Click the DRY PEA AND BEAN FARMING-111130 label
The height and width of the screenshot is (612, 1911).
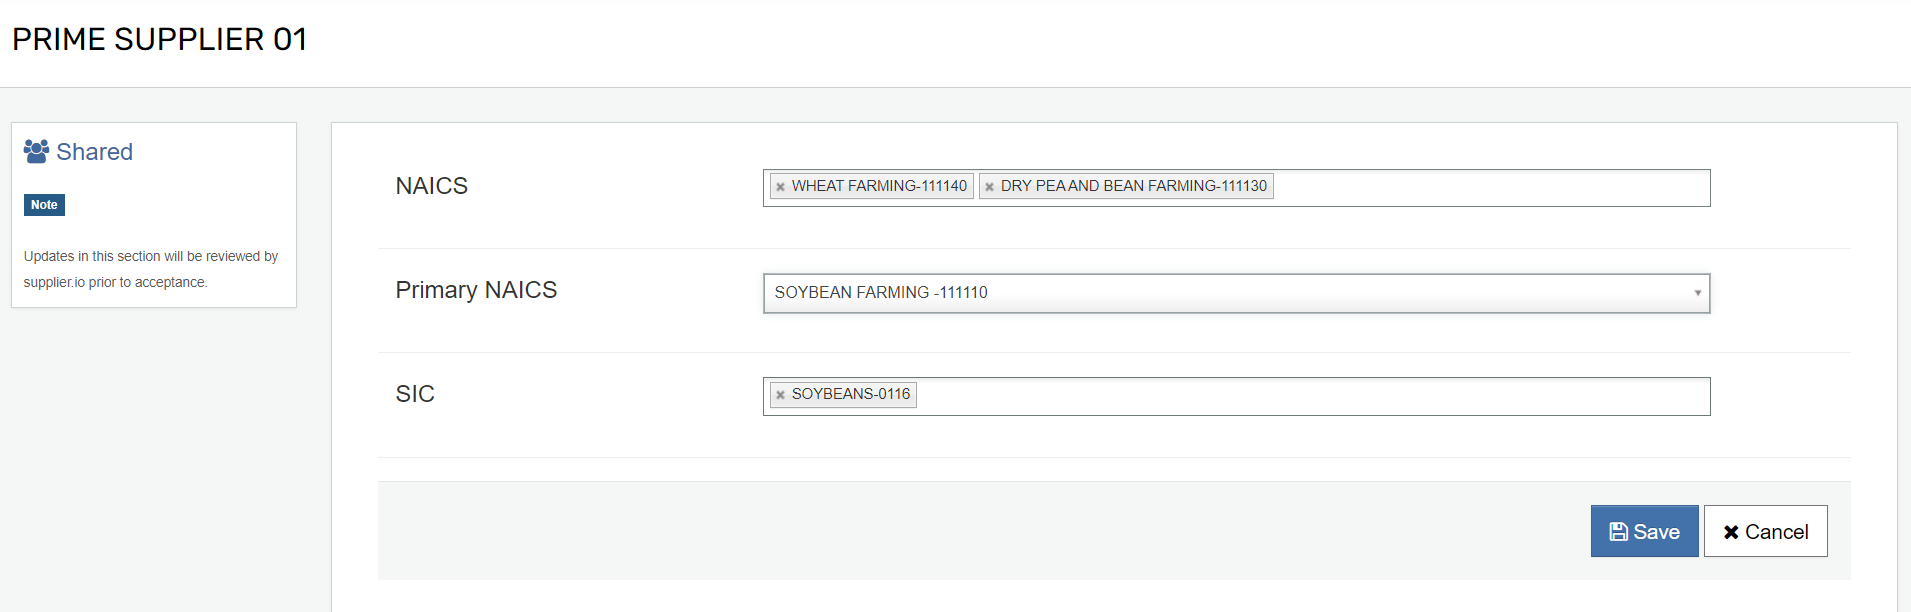pos(1133,186)
